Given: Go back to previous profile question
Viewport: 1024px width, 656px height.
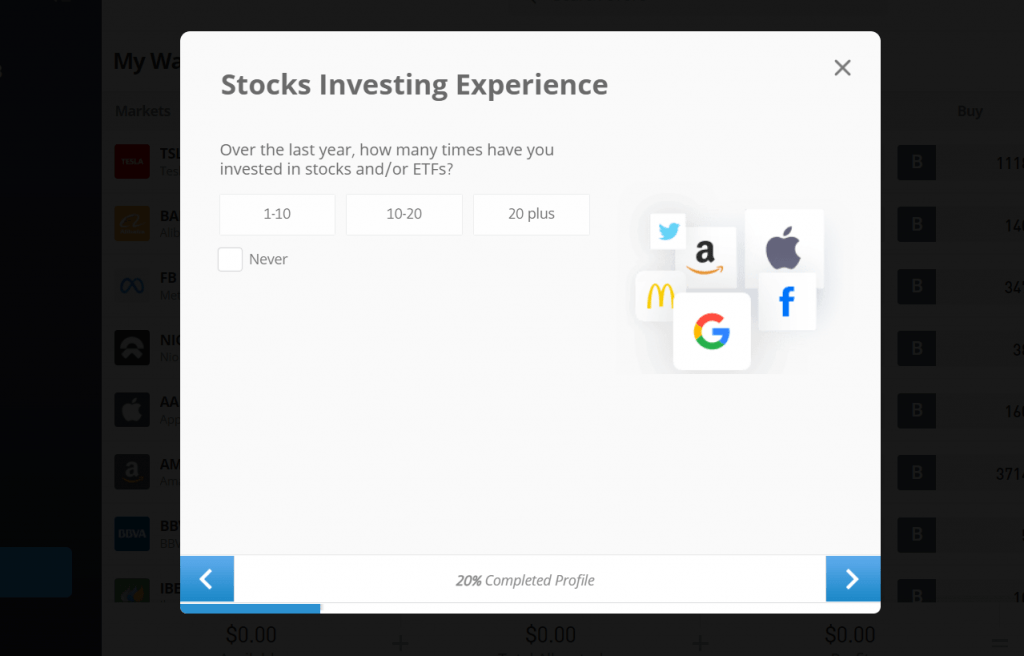Looking at the screenshot, I should [207, 579].
